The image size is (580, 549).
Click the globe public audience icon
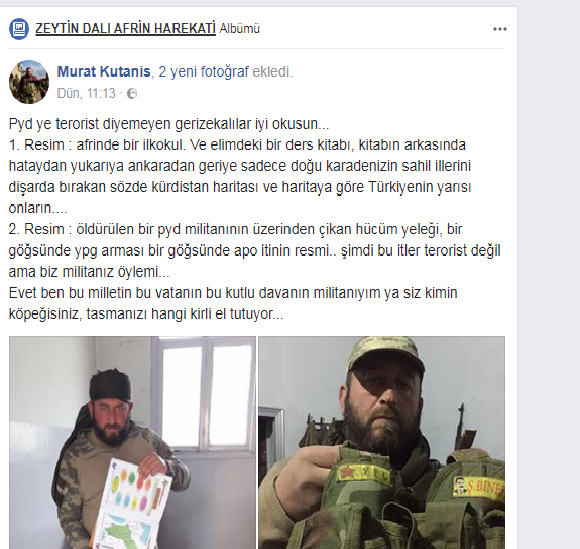click(x=132, y=94)
